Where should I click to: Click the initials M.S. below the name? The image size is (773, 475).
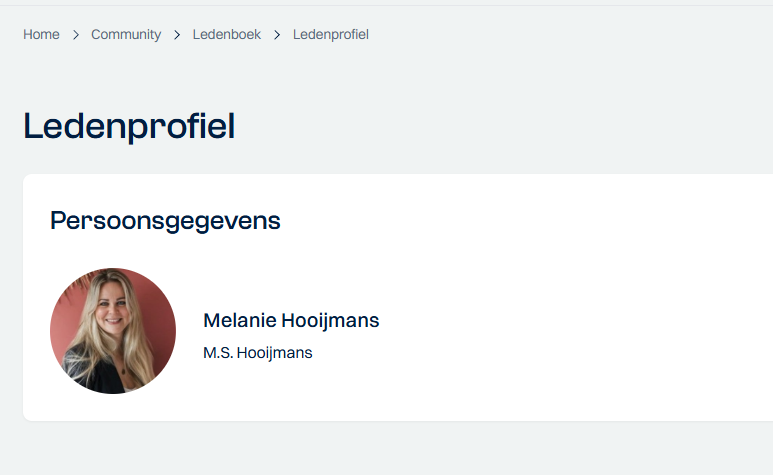point(218,353)
